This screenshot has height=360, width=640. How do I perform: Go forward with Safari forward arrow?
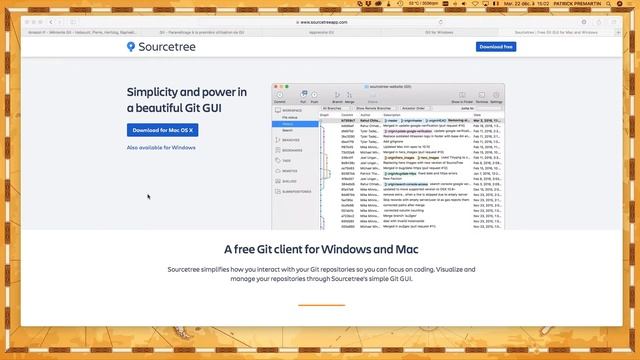click(60, 22)
